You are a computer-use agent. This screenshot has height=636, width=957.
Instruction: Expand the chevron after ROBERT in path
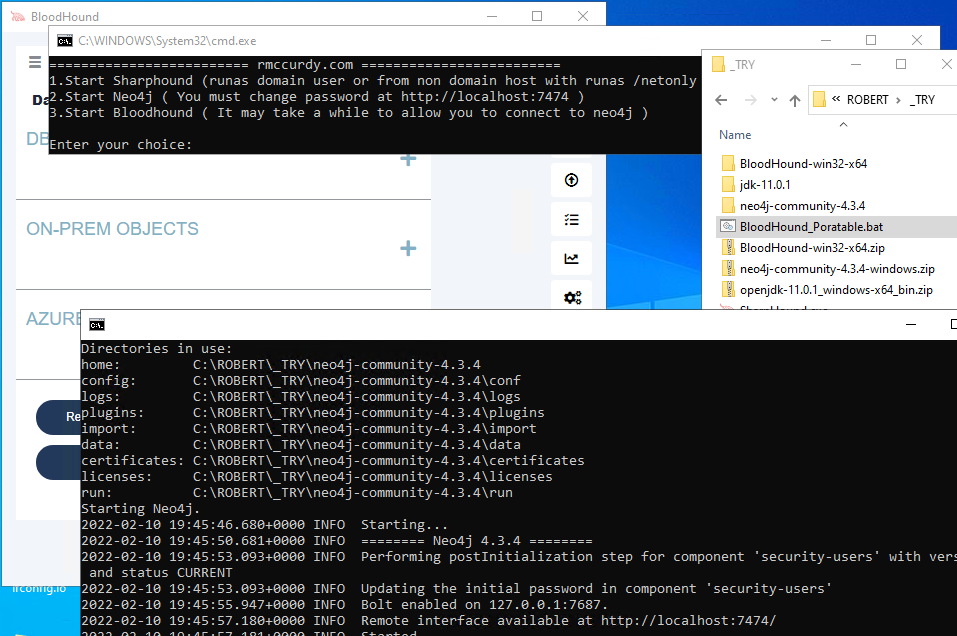tap(898, 100)
